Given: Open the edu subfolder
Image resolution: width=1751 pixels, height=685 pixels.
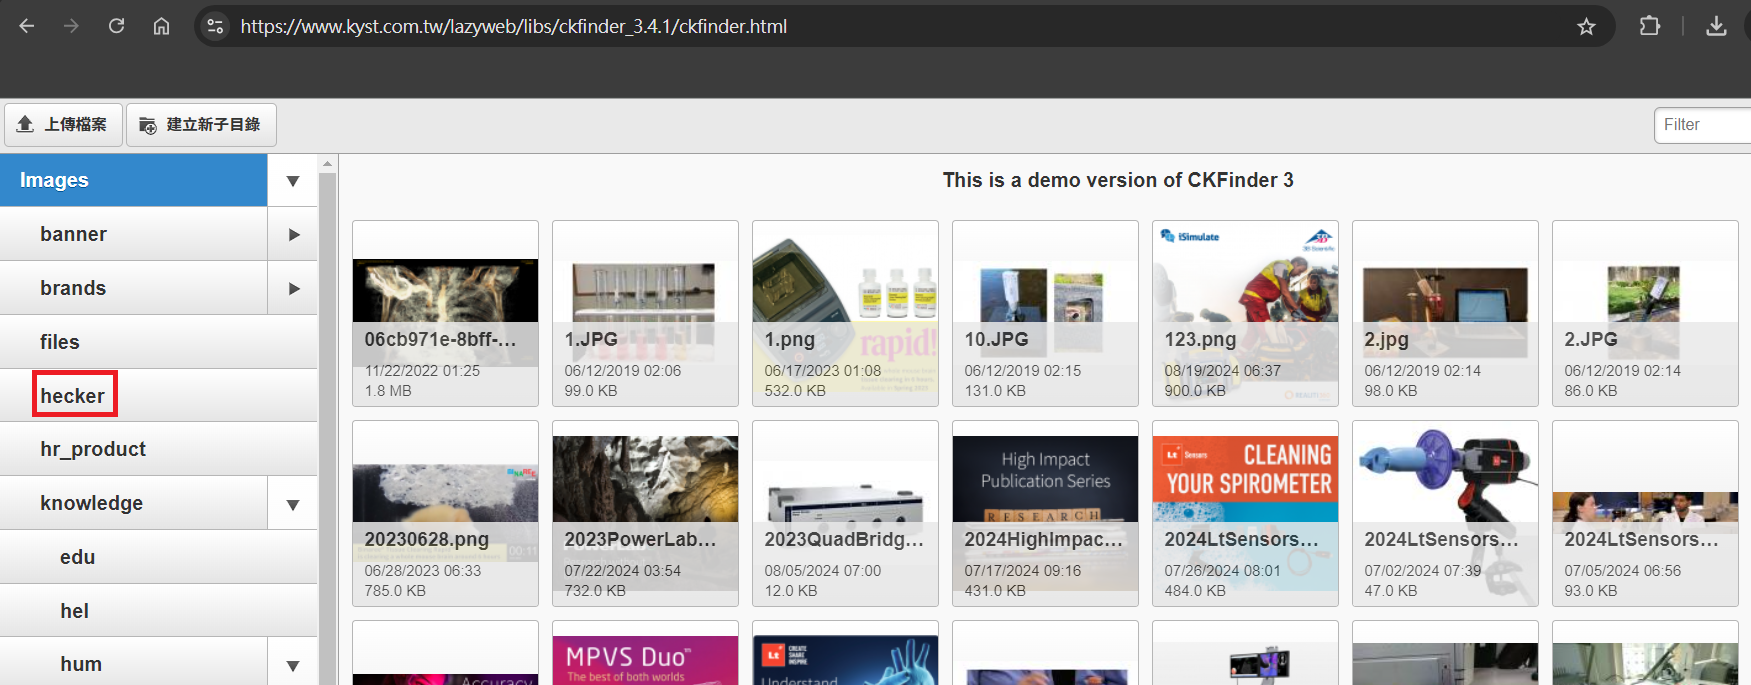Looking at the screenshot, I should coord(159,557).
